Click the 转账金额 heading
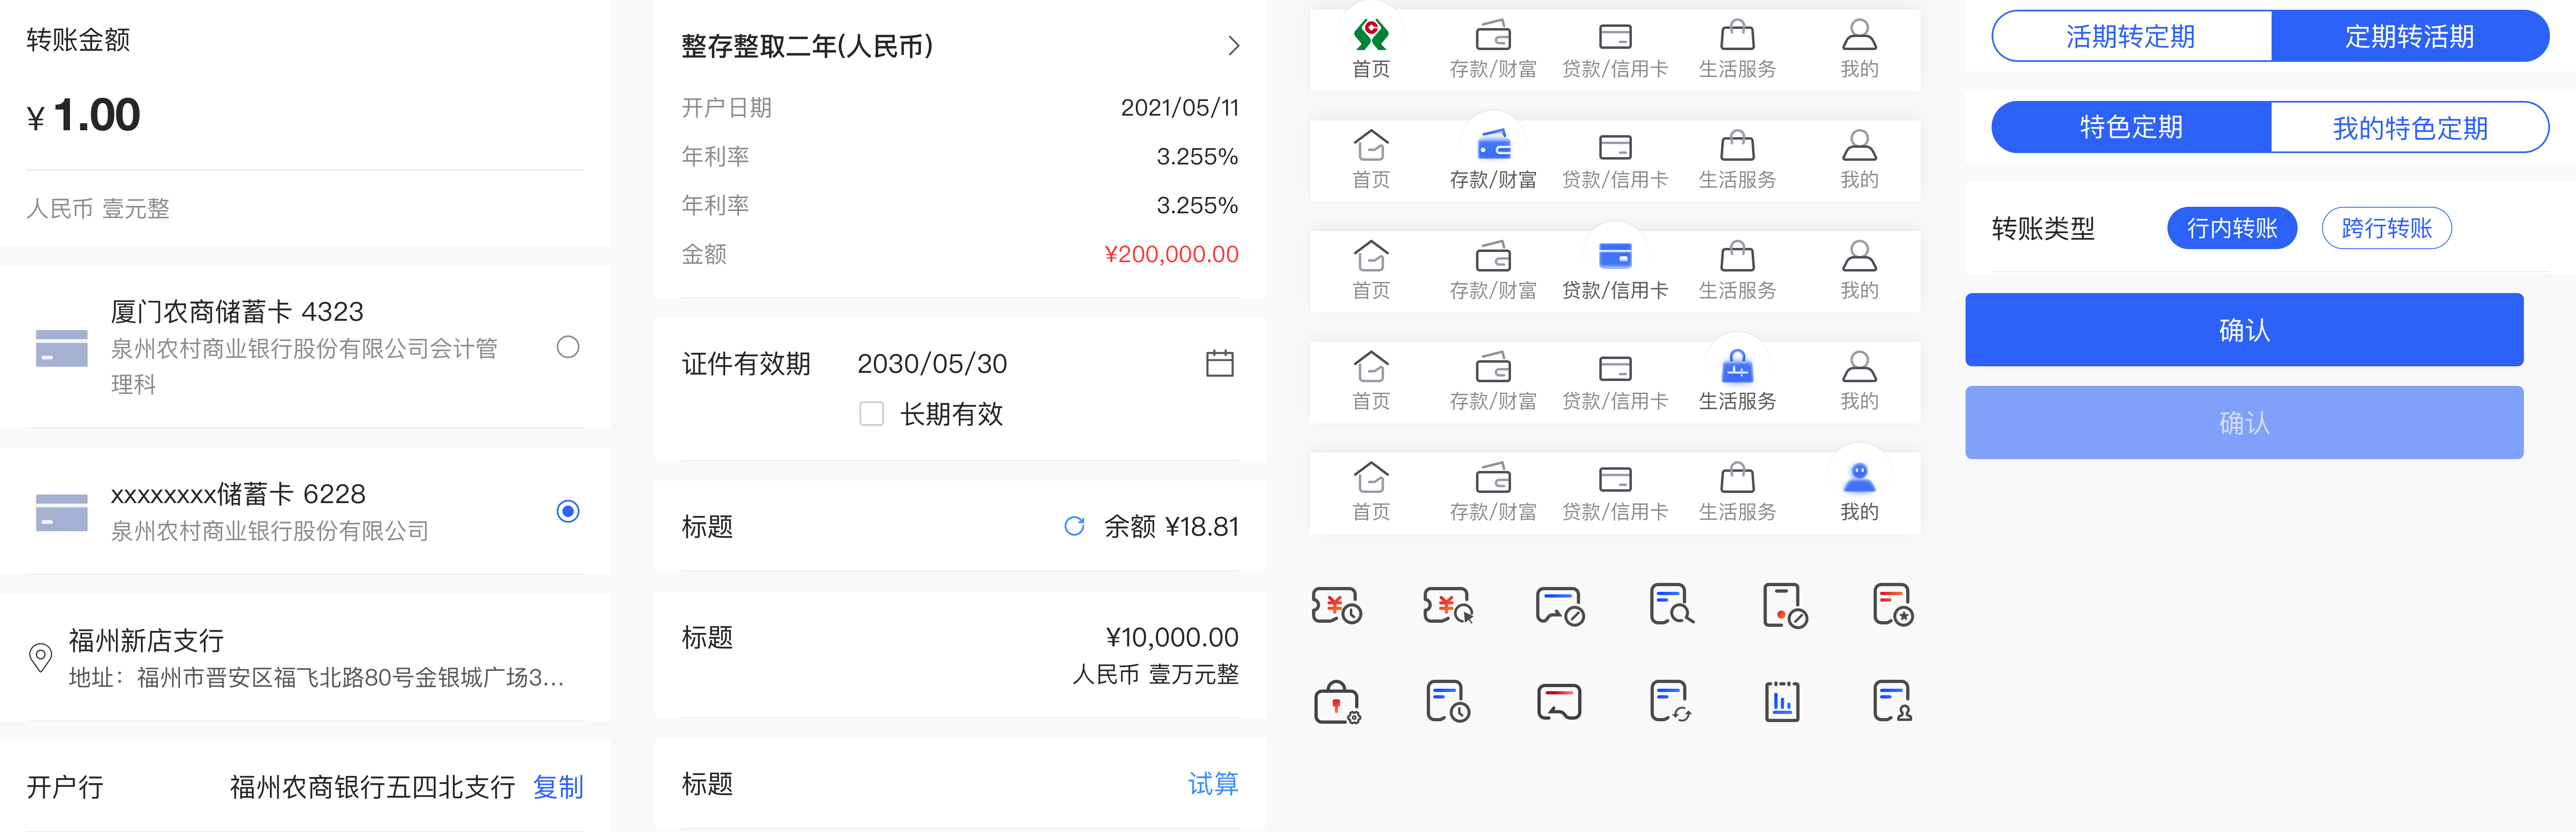 pos(78,40)
